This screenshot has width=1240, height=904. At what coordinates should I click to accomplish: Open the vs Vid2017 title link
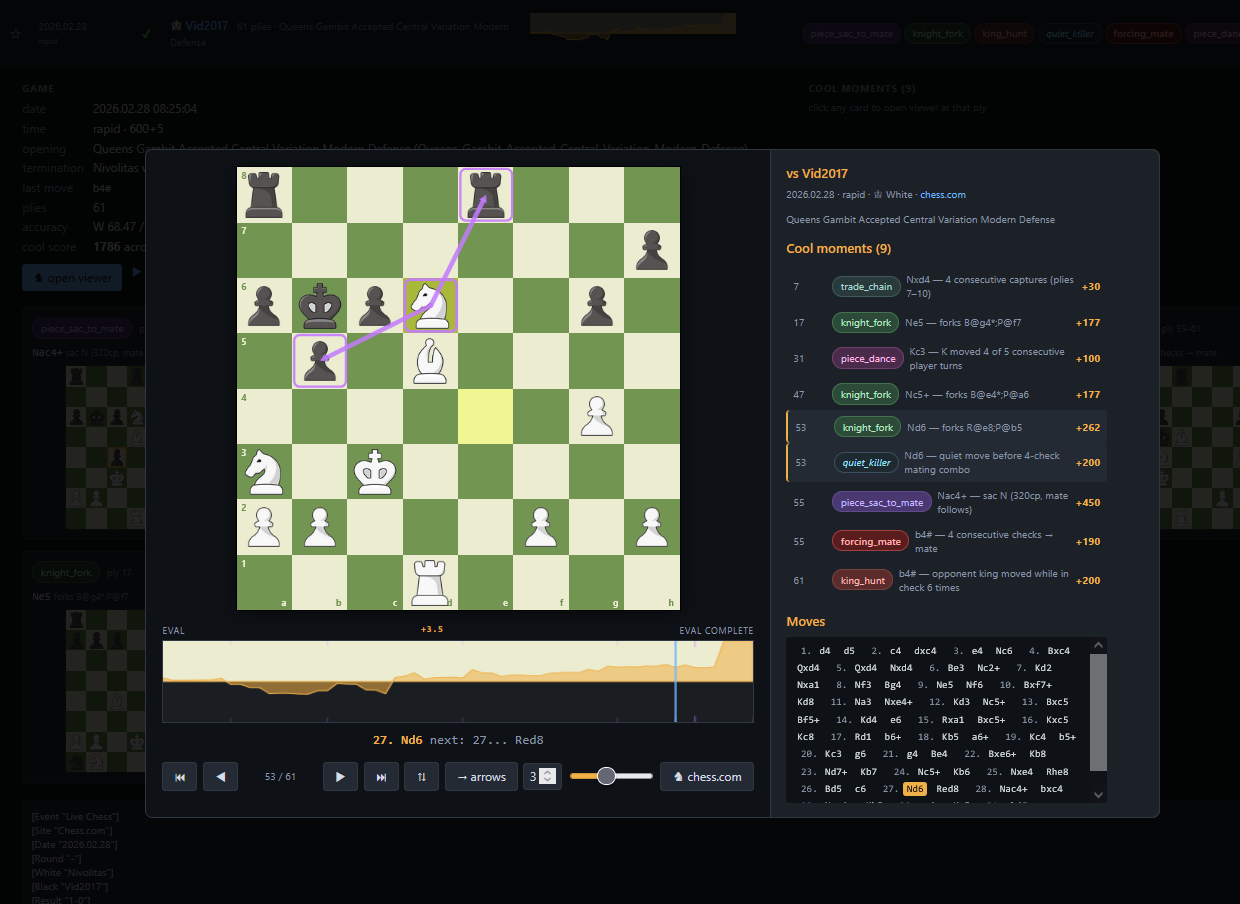click(x=817, y=174)
